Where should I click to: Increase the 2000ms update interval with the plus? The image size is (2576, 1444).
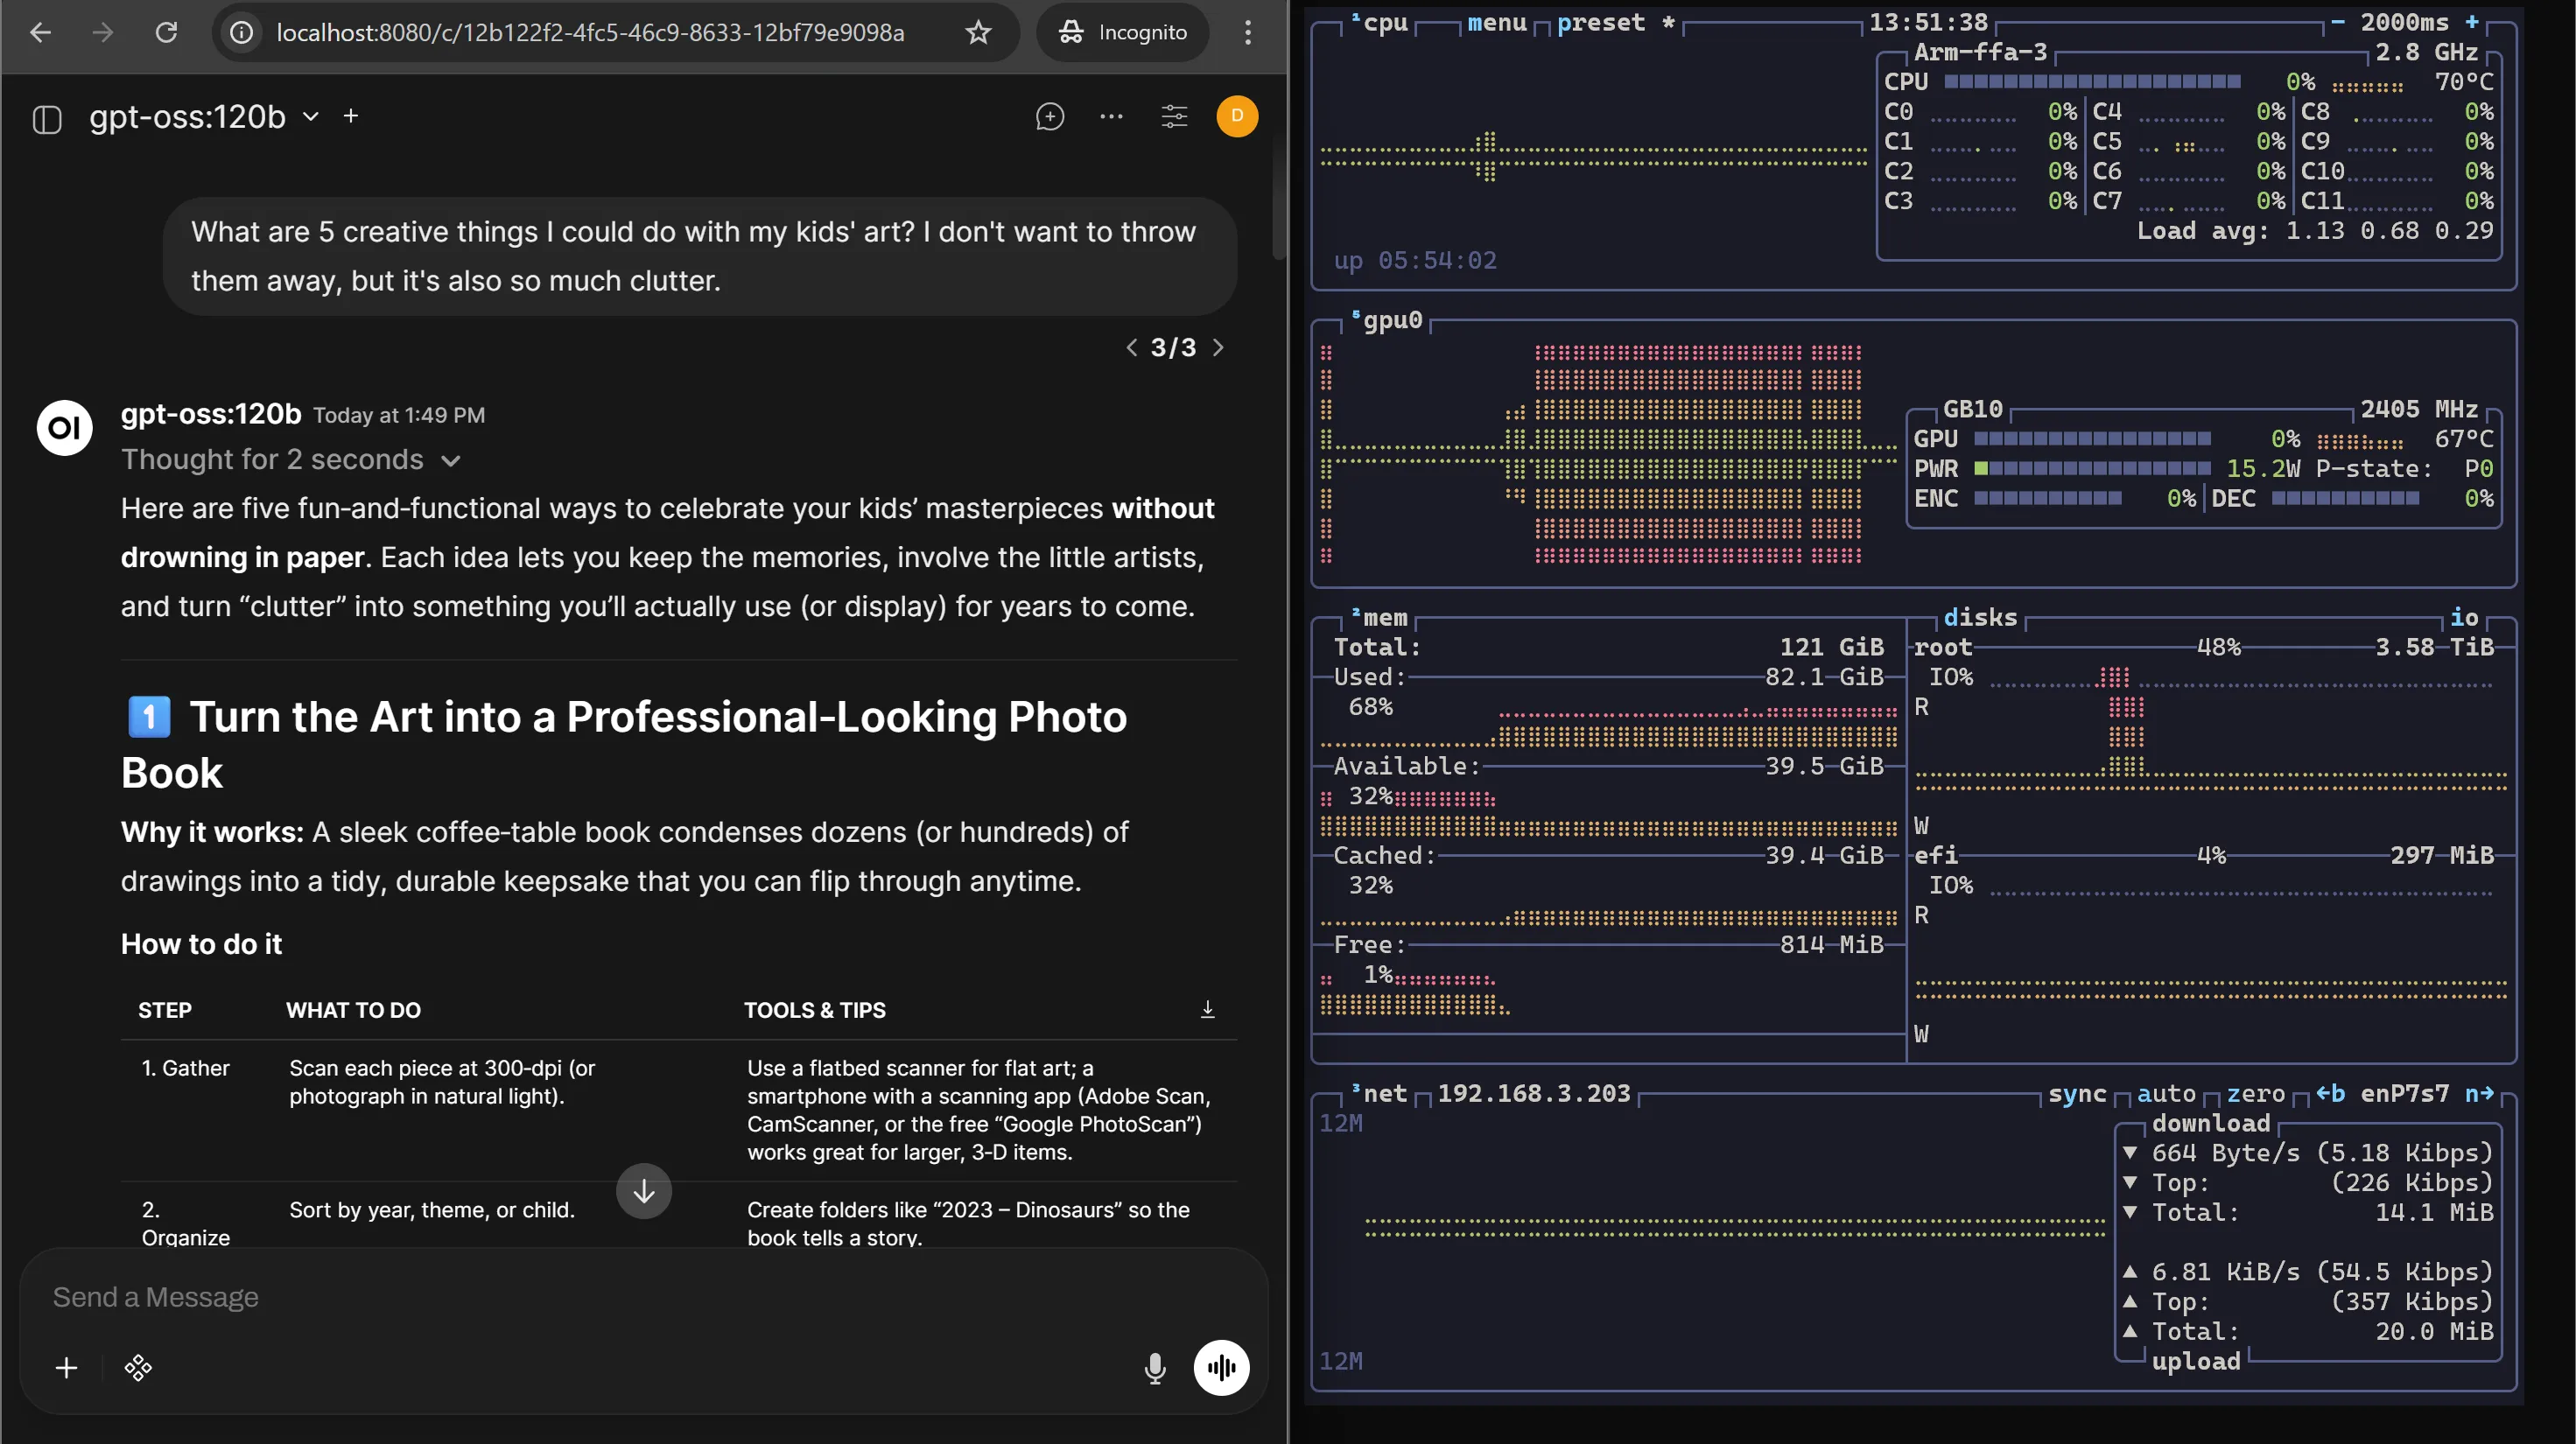tap(2470, 22)
